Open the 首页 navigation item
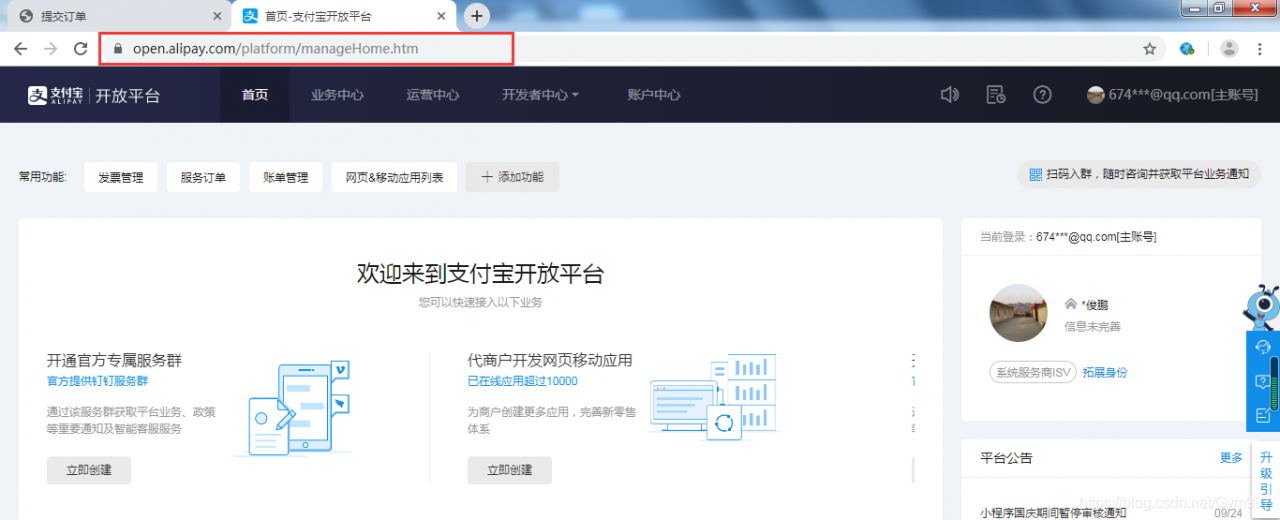 coord(255,95)
